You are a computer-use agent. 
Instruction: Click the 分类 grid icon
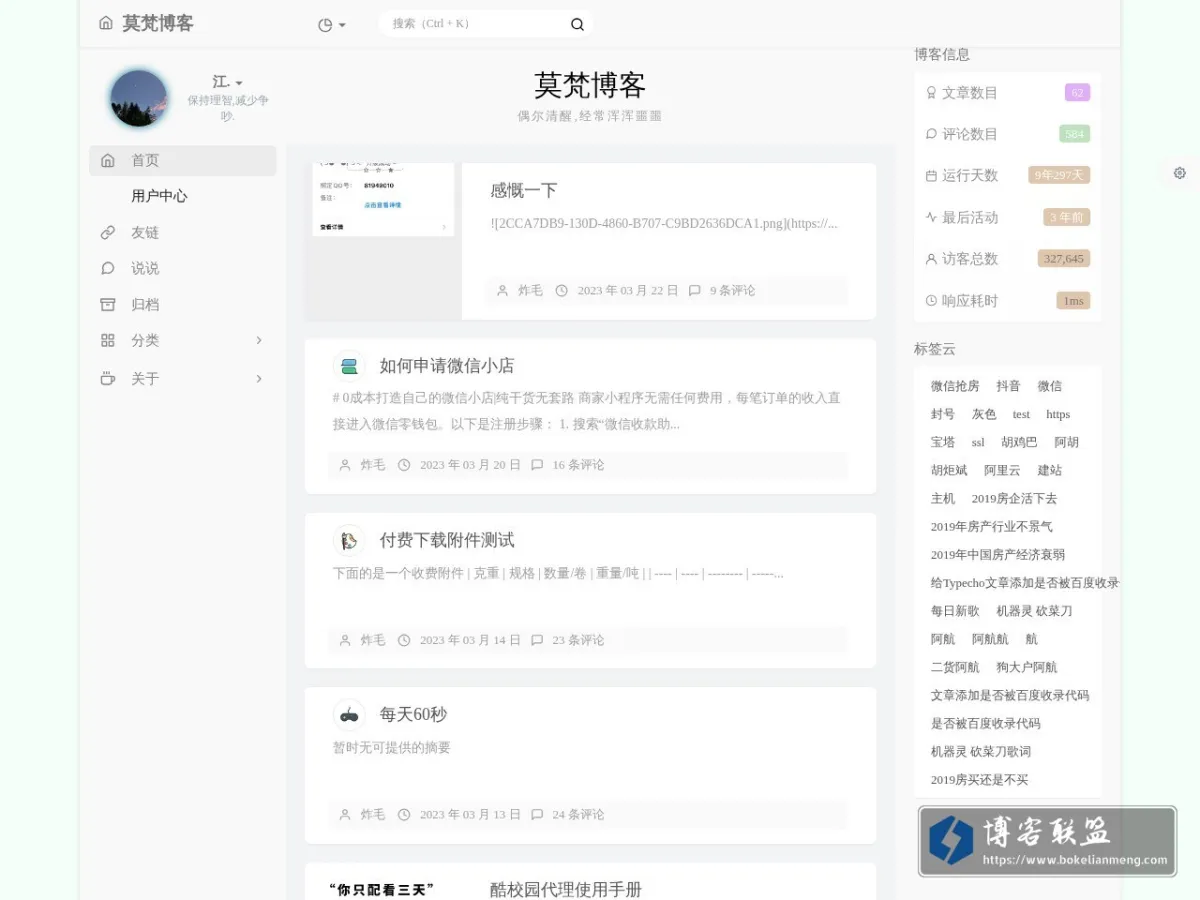tap(108, 340)
